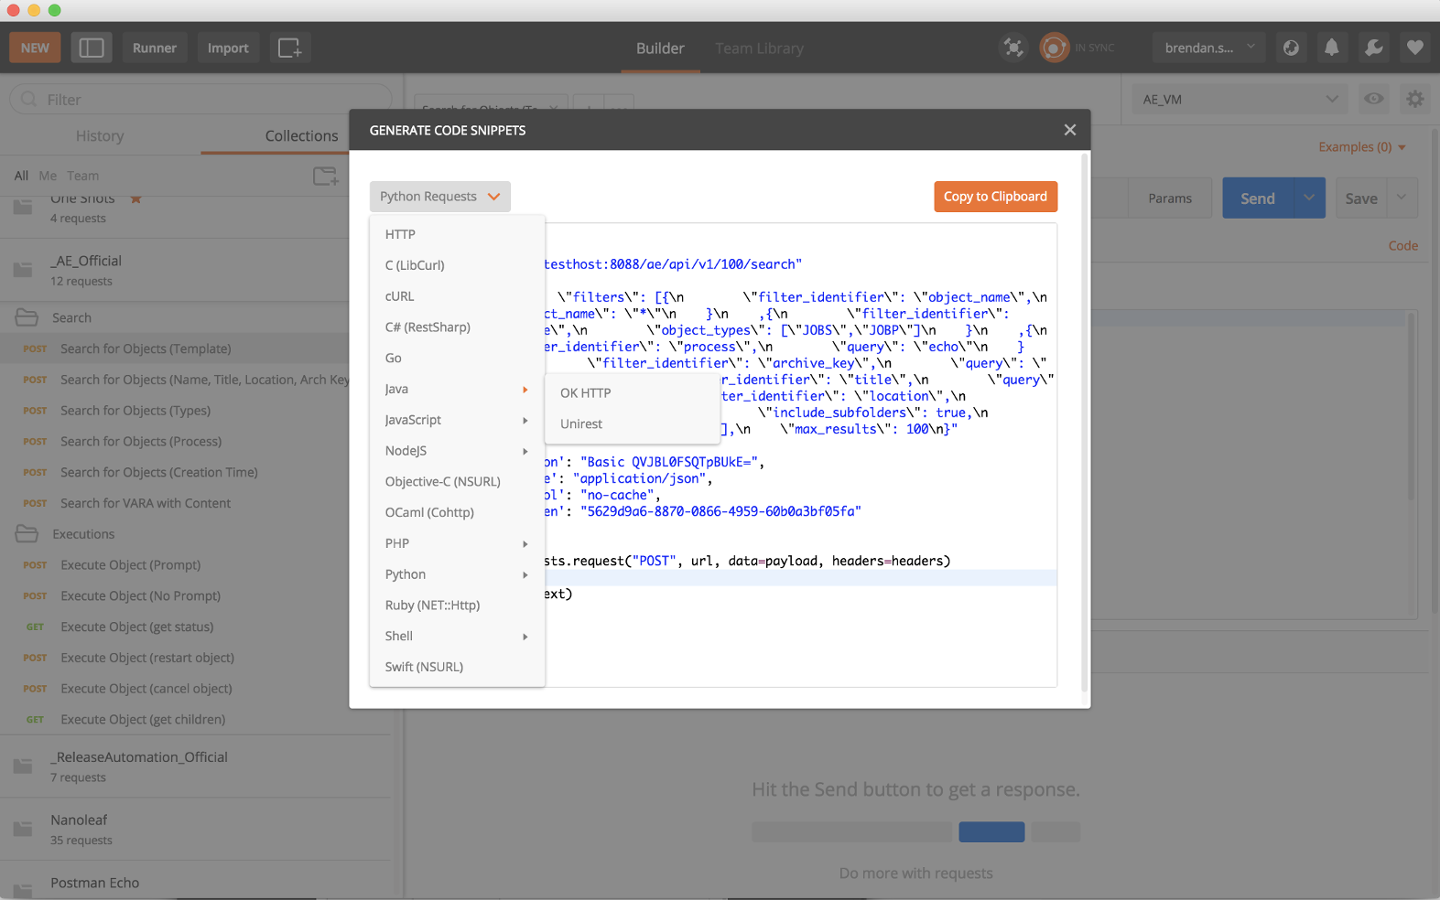Open the AE_VM environment dropdown
The width and height of the screenshot is (1440, 900).
point(1240,99)
